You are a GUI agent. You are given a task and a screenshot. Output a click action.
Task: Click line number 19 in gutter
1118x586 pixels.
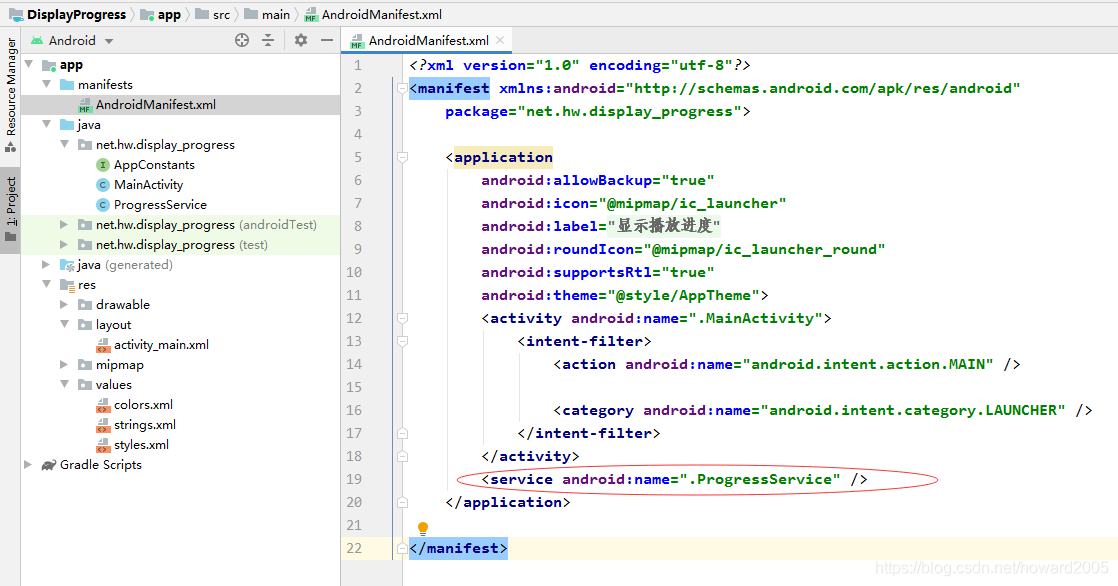click(x=354, y=479)
